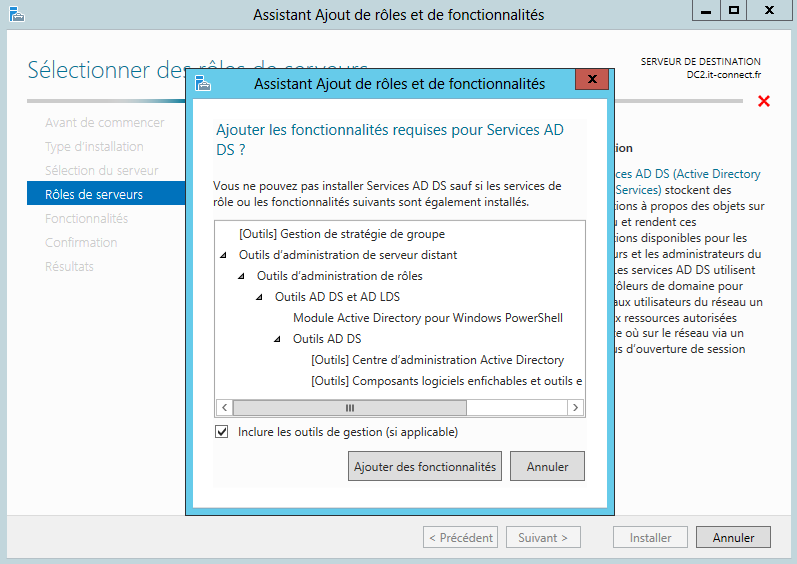Close the required features dialog with red X
The width and height of the screenshot is (797, 564).
point(593,79)
